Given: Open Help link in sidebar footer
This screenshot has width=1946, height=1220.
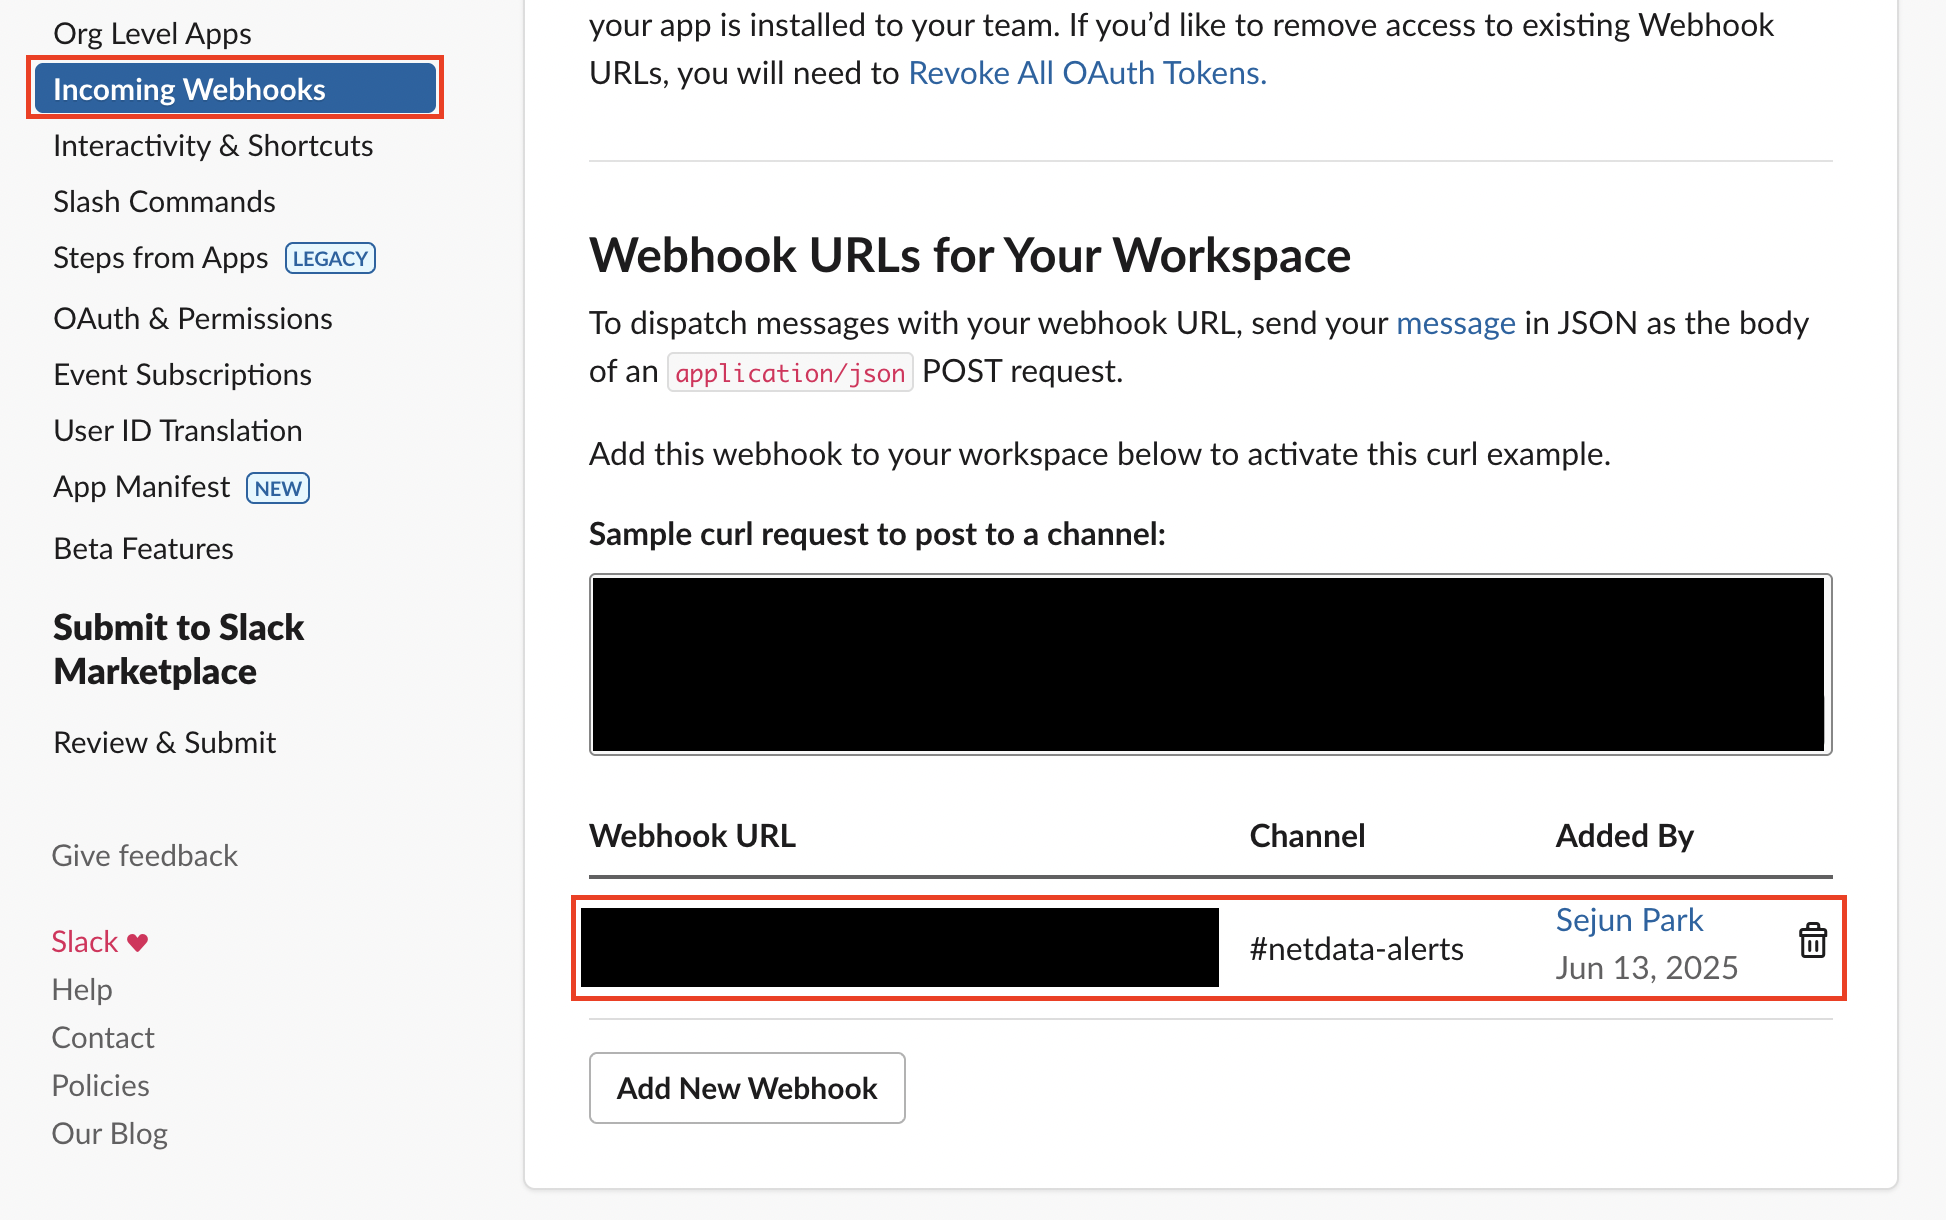Looking at the screenshot, I should pyautogui.click(x=82, y=989).
